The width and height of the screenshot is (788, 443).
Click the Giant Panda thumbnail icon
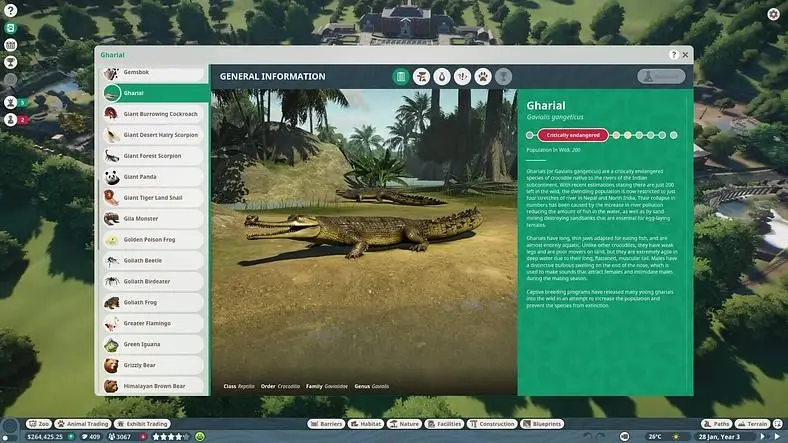tap(112, 177)
